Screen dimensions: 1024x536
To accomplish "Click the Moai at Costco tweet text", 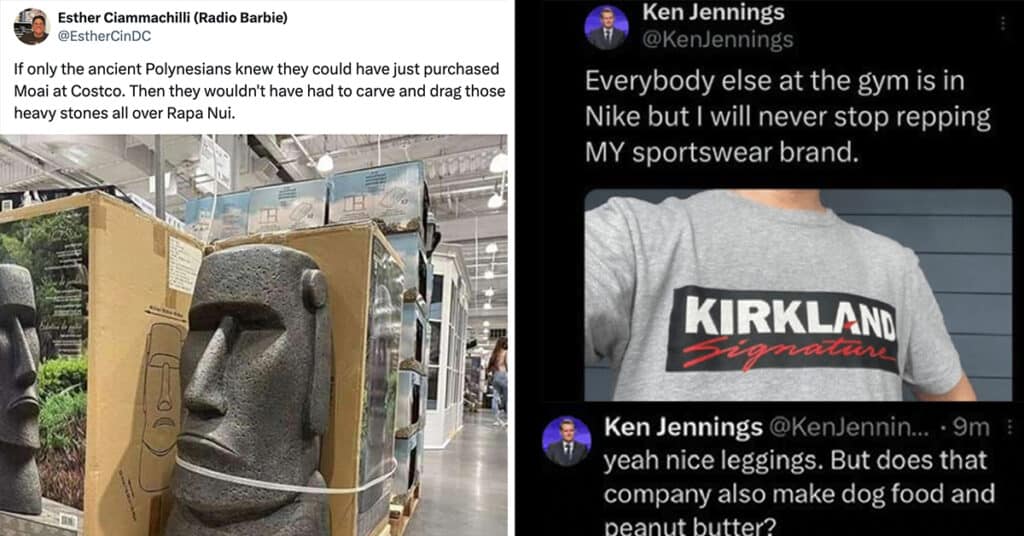I will pos(259,91).
